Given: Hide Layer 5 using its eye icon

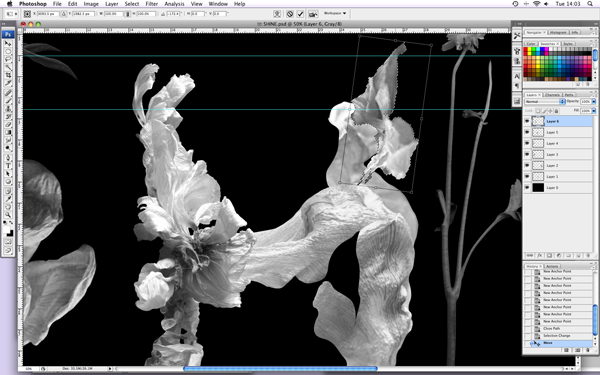Looking at the screenshot, I should (527, 132).
